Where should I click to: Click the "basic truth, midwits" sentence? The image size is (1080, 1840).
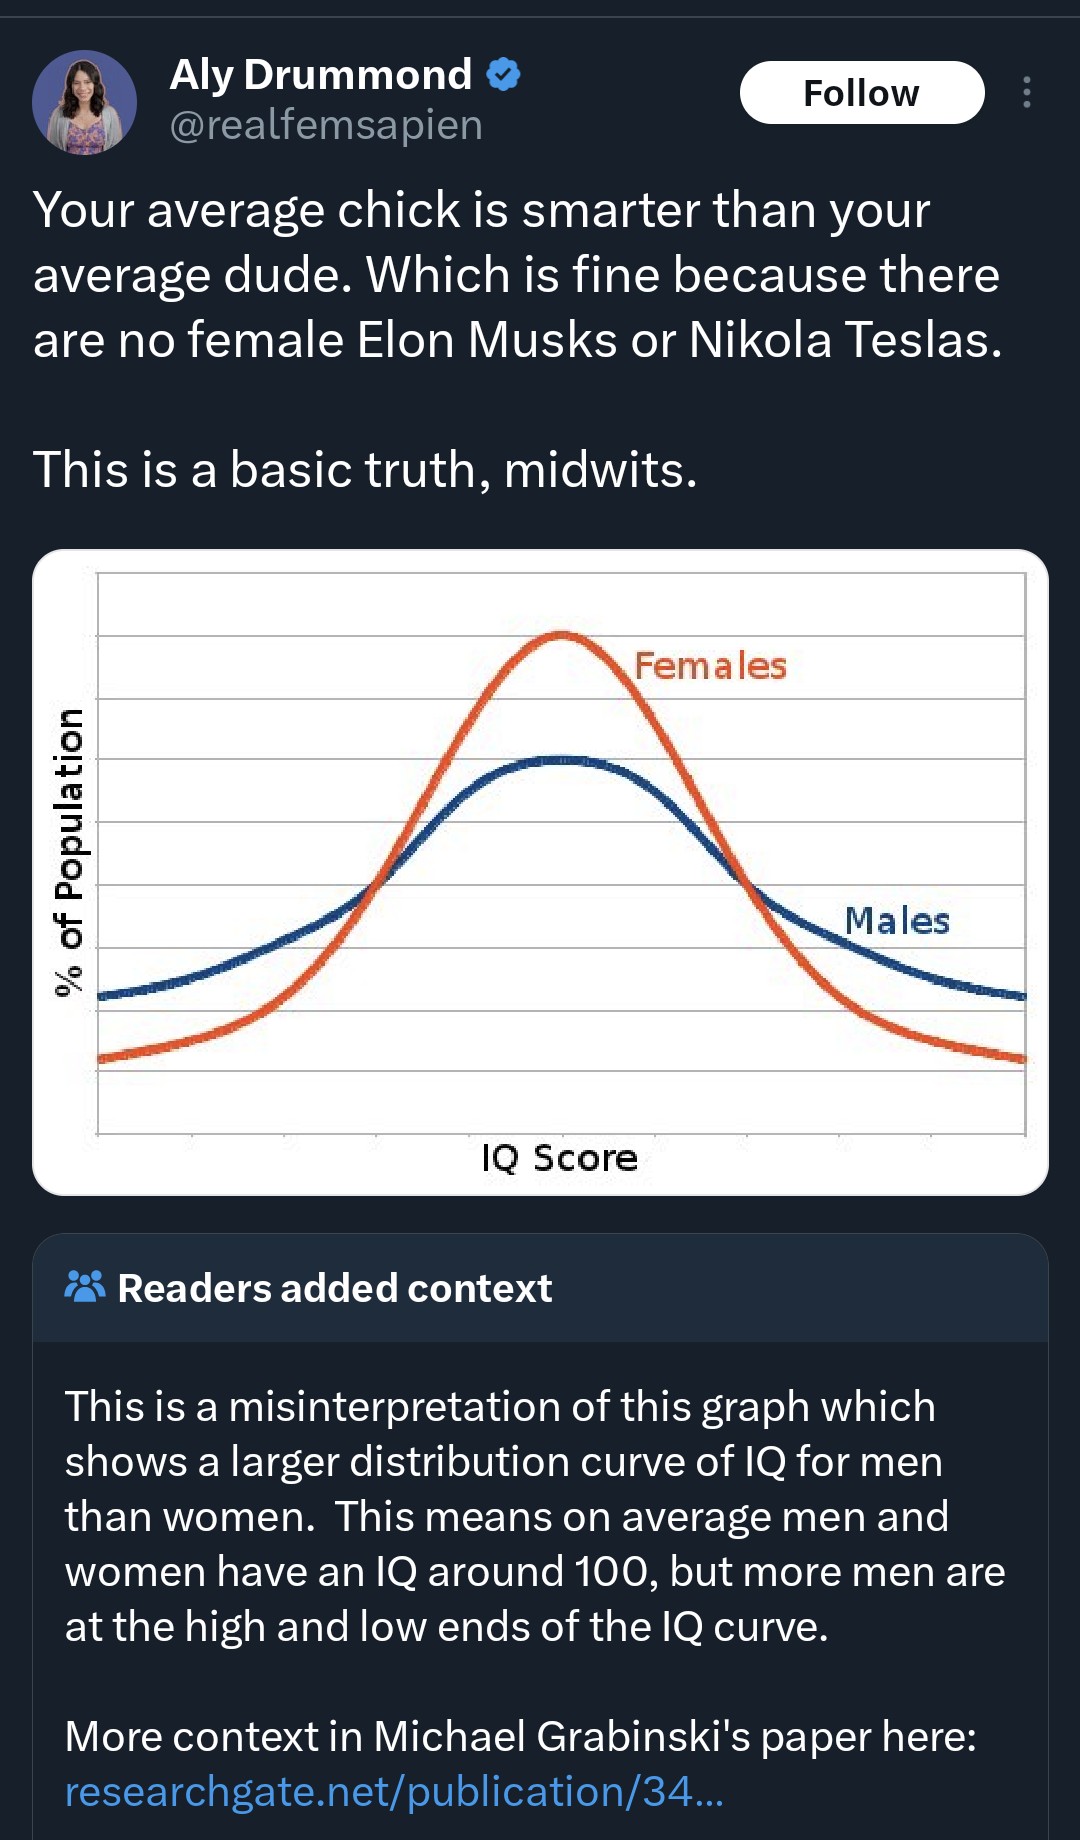click(x=365, y=470)
